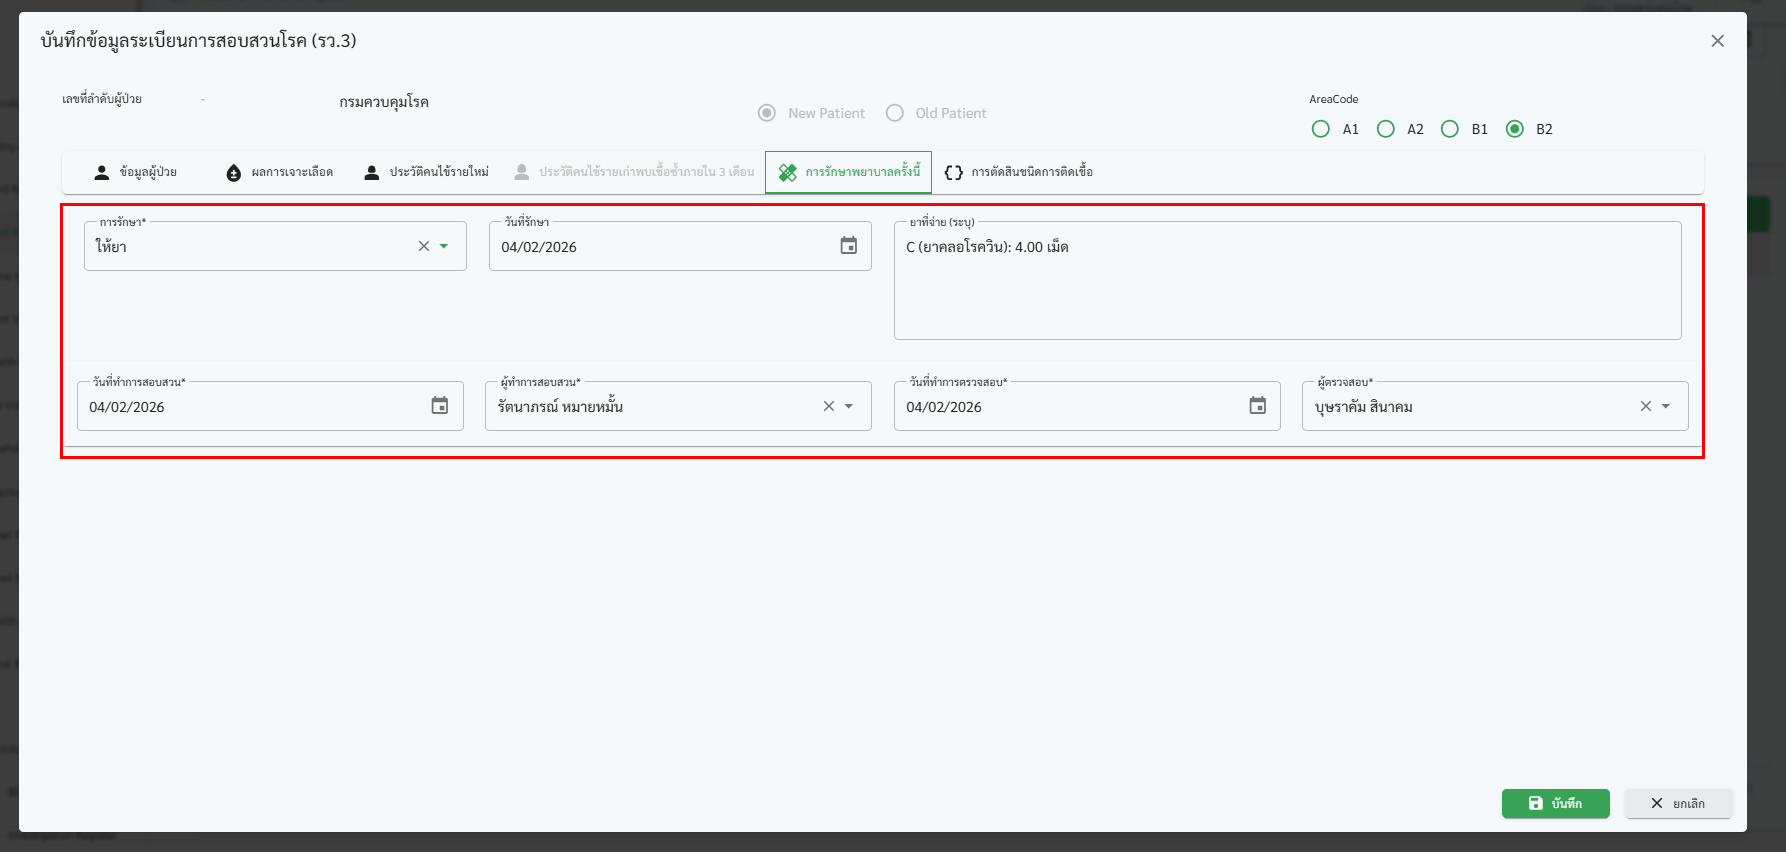Viewport: 1786px width, 852px height.
Task: Expand the การรักษา dropdown arrow
Action: coord(444,246)
